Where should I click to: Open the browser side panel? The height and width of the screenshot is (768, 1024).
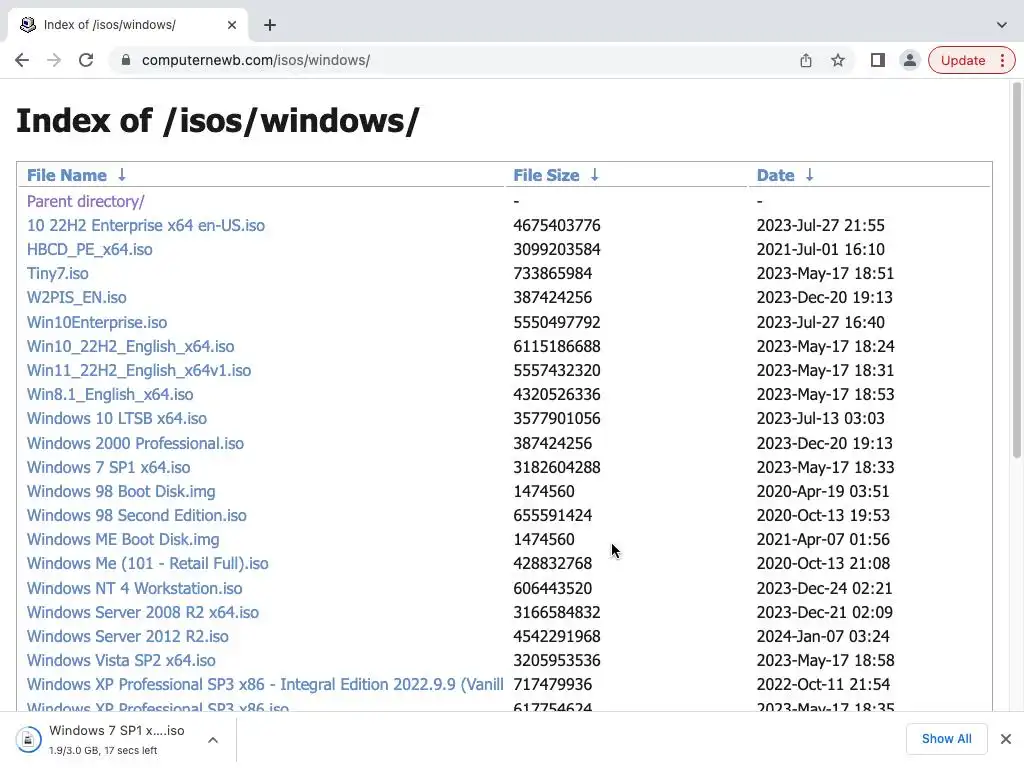click(878, 60)
